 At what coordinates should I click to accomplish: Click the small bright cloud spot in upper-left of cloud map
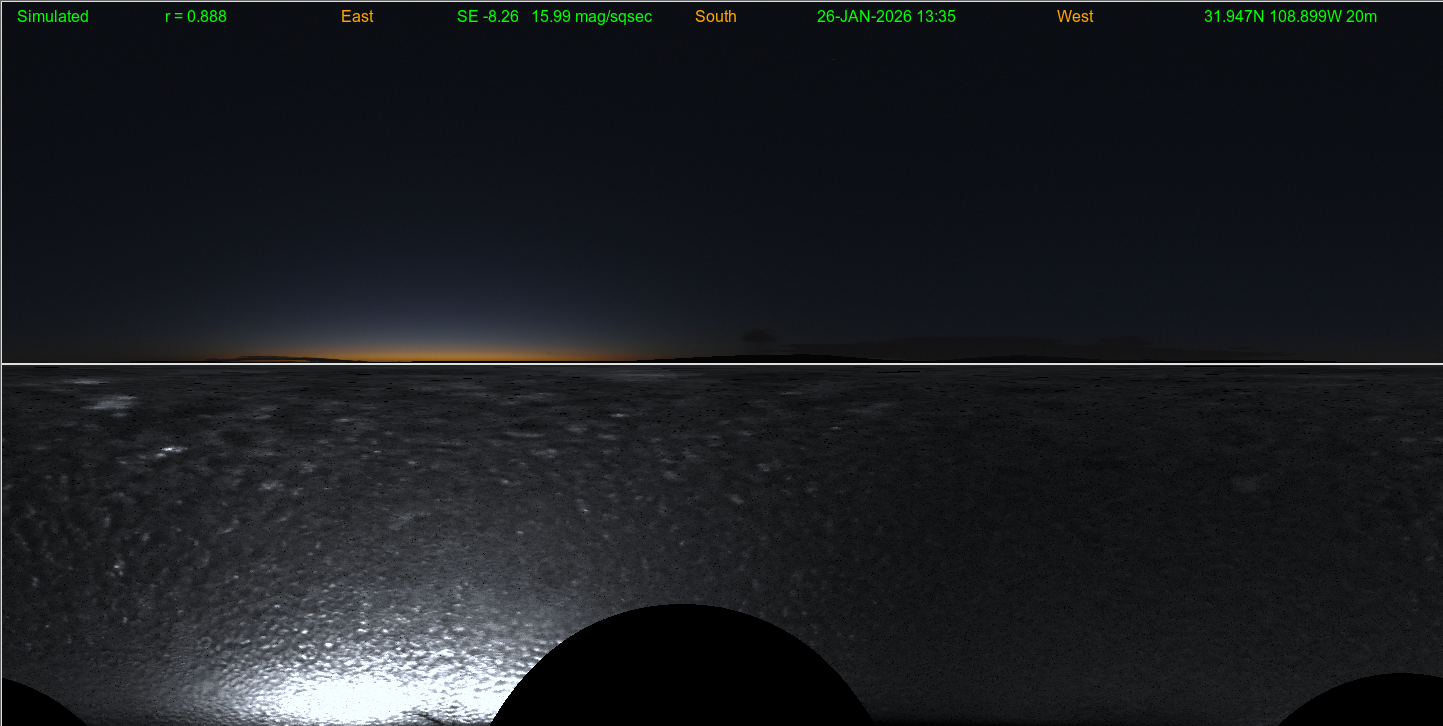[x=173, y=450]
